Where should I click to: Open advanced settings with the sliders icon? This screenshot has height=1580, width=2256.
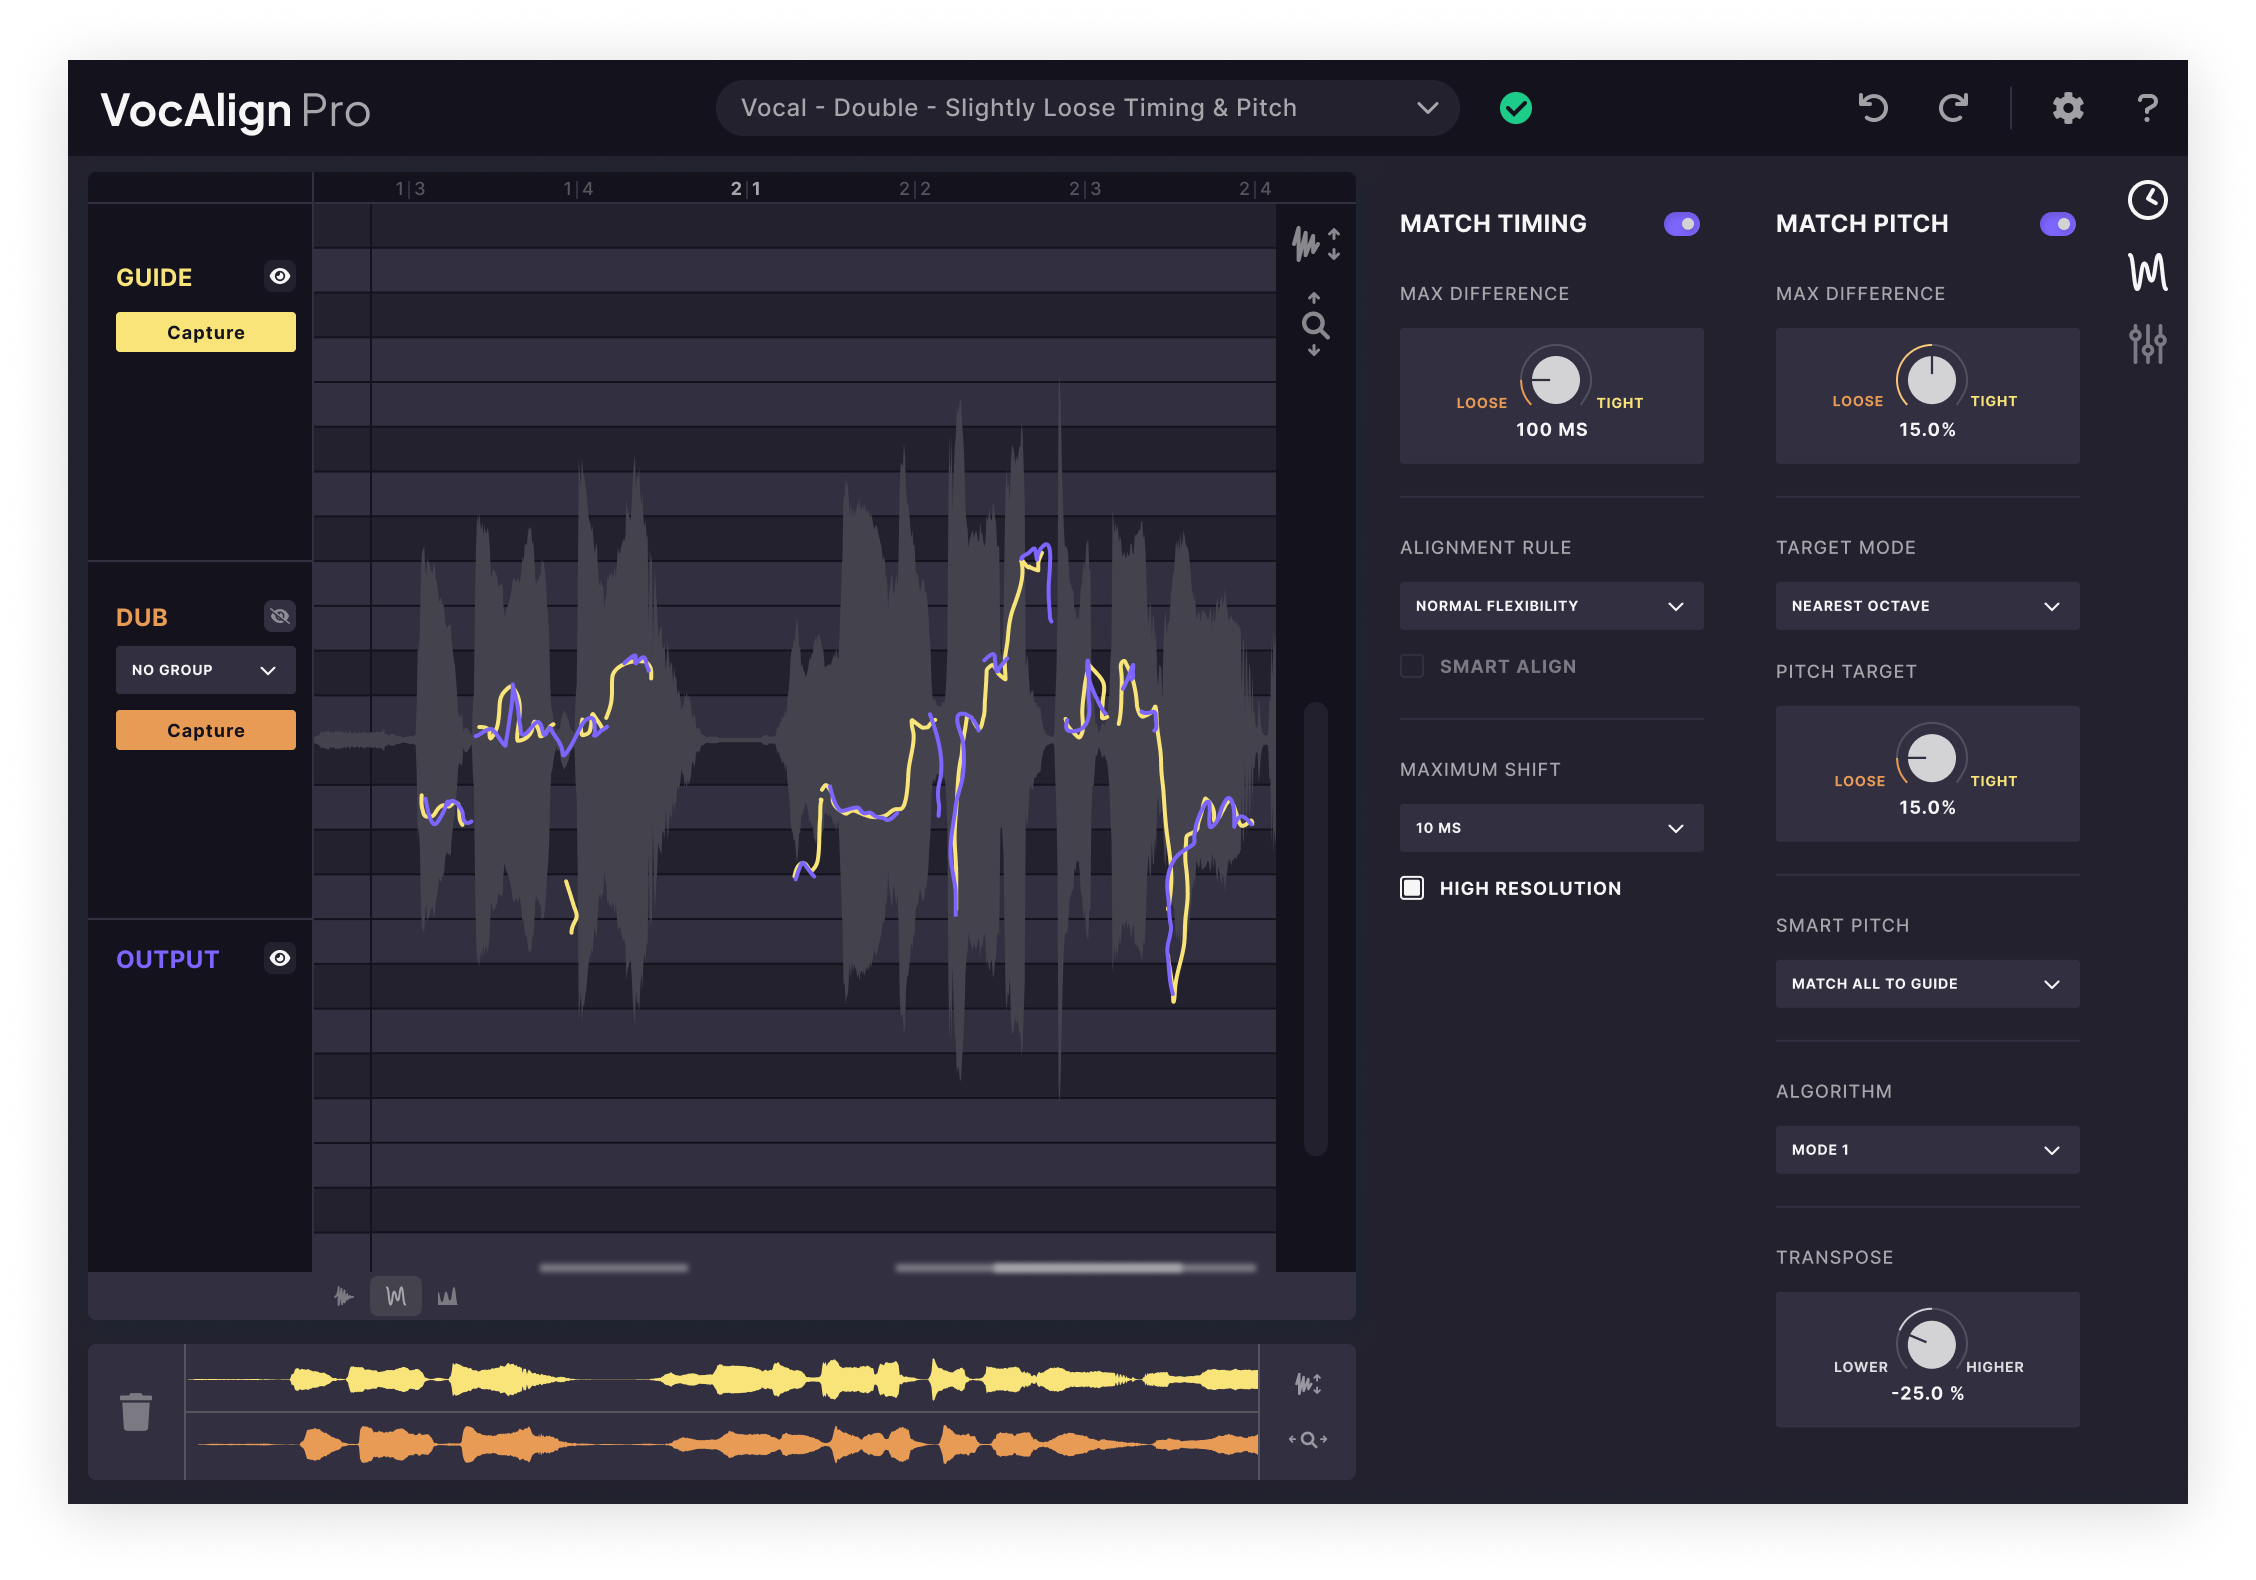[x=2148, y=342]
